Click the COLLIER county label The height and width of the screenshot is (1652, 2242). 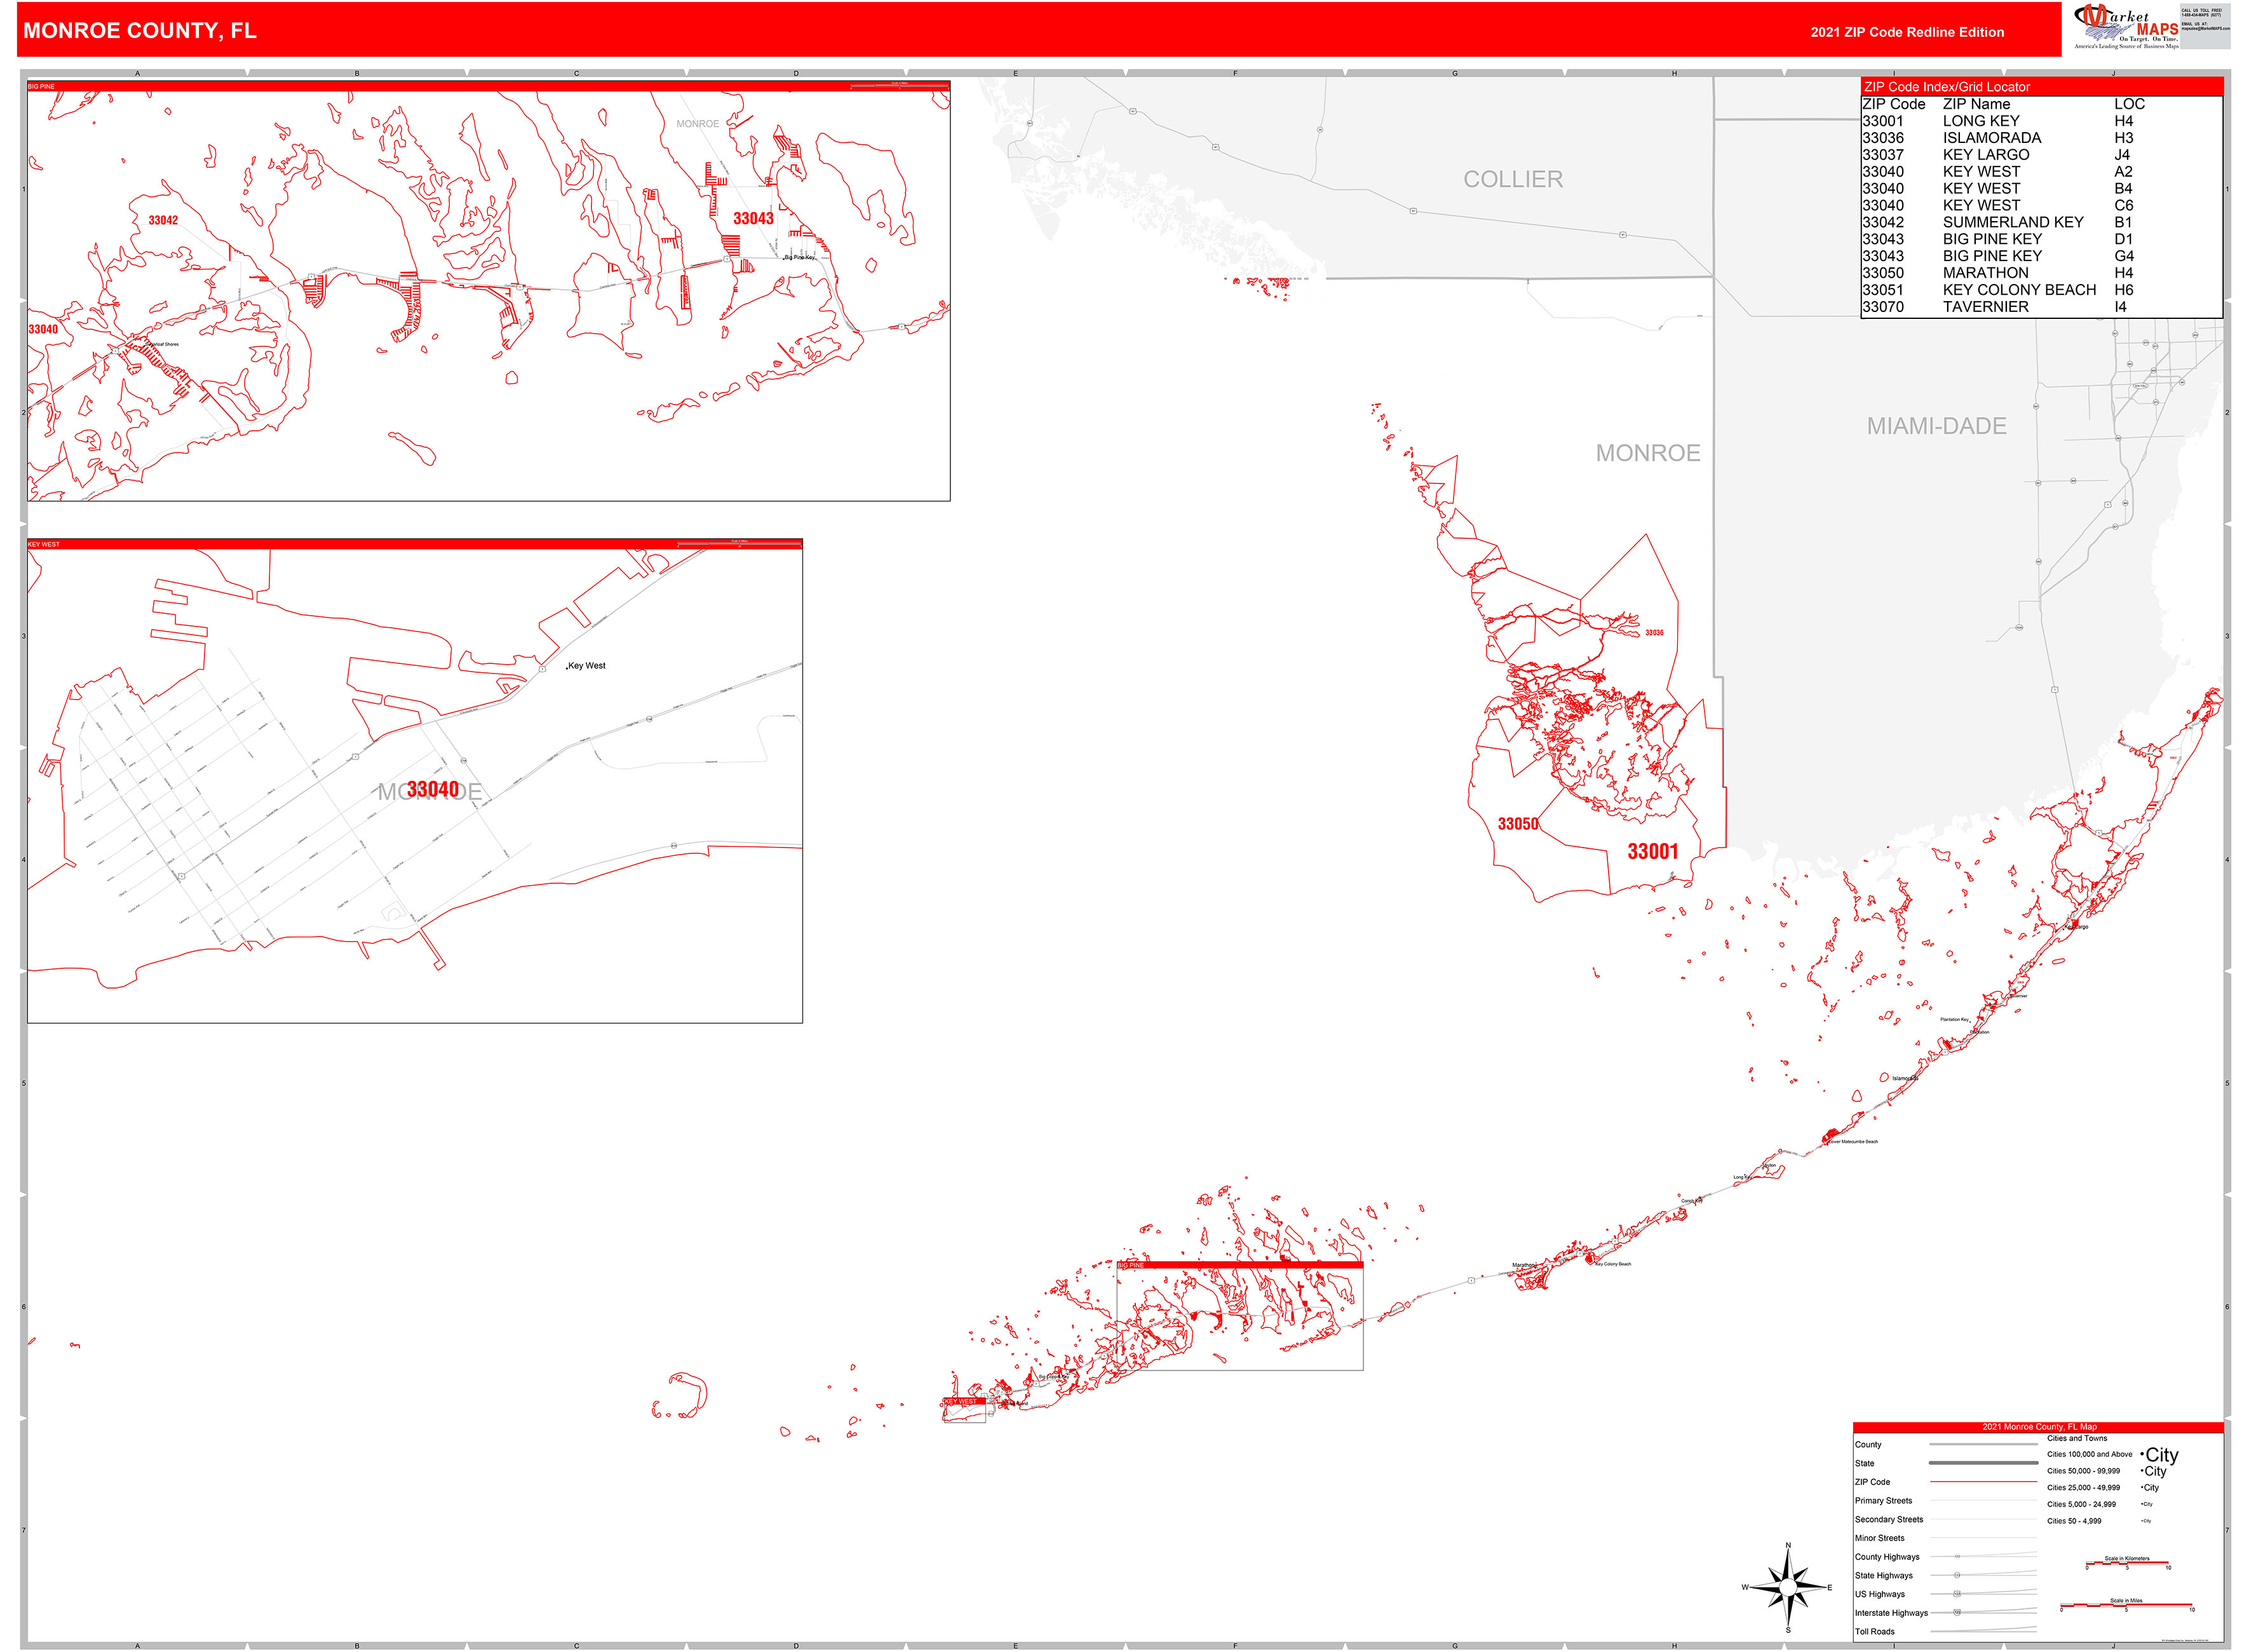(x=1513, y=178)
